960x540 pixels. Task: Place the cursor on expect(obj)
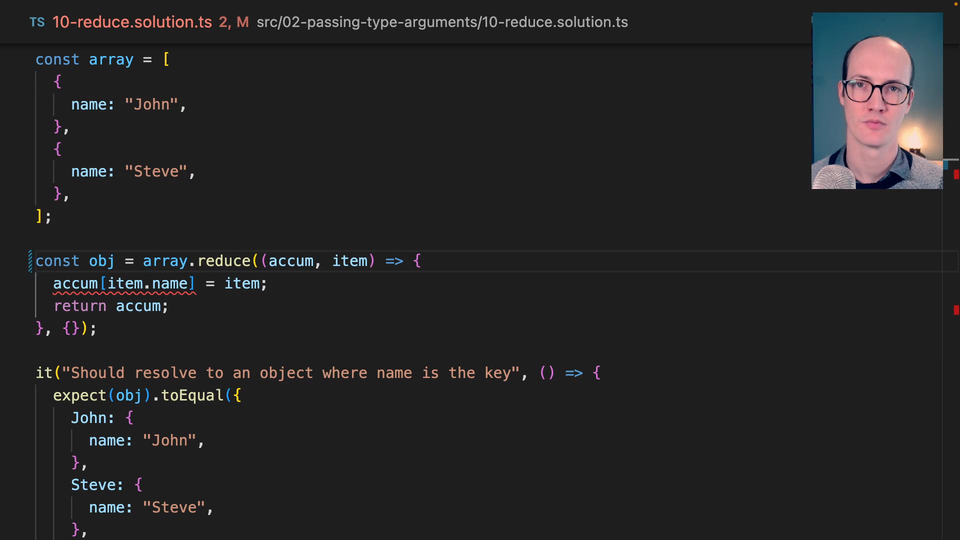point(98,395)
